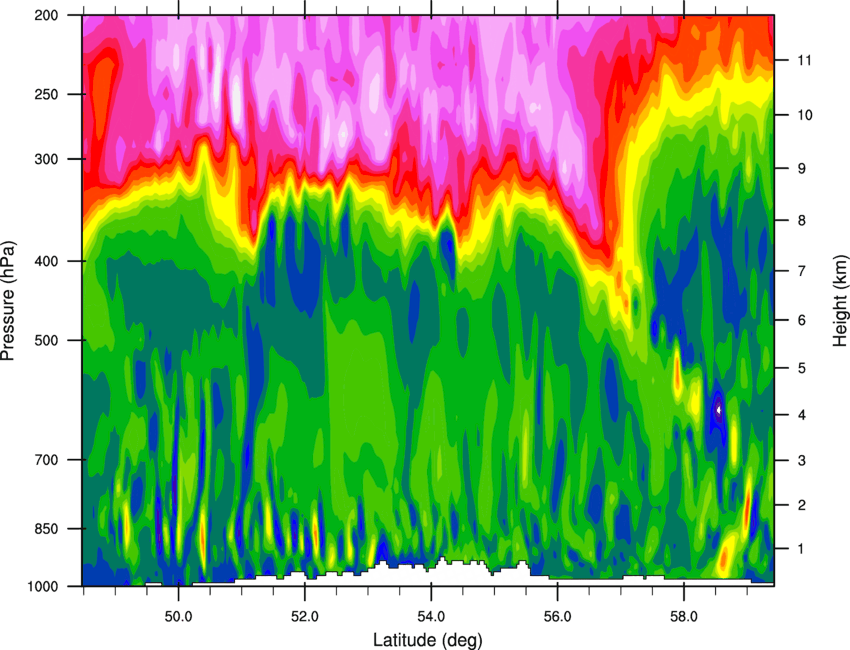Click the 700 pressure tick label

47,460
